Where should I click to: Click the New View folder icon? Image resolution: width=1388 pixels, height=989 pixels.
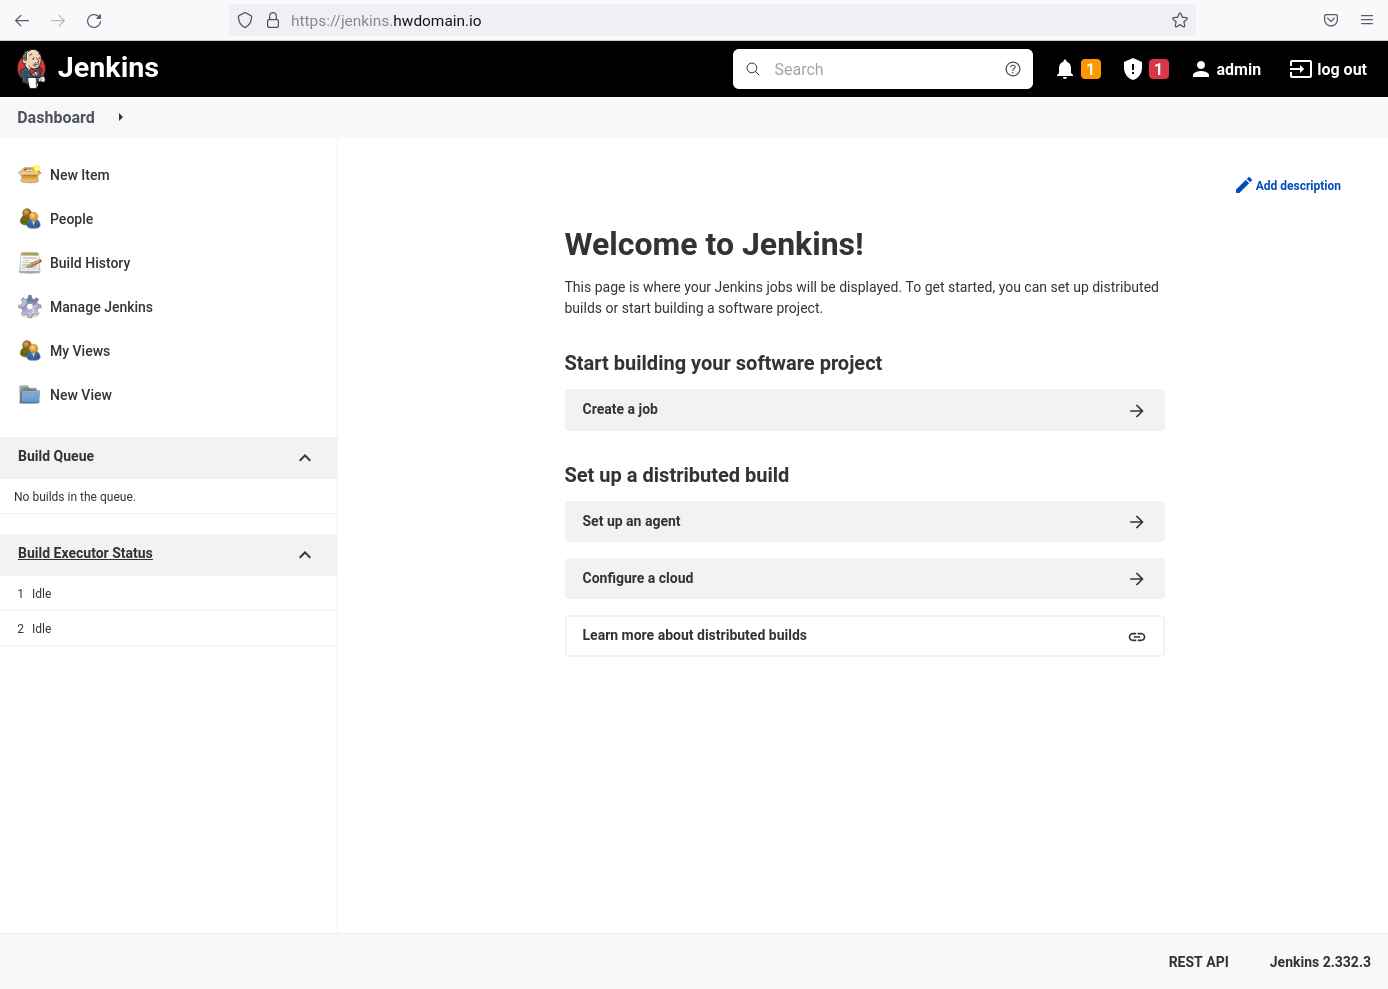tap(30, 395)
